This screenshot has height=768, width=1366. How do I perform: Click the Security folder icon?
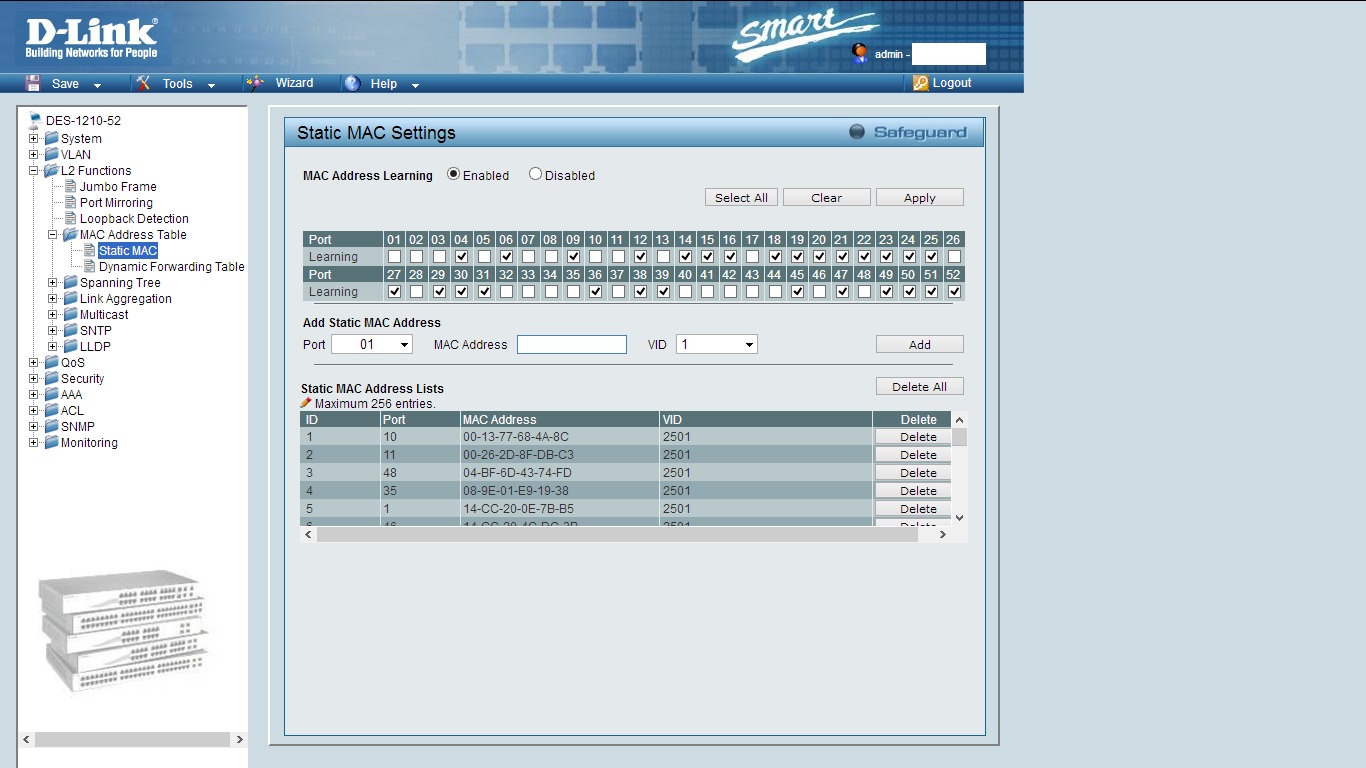click(x=51, y=379)
